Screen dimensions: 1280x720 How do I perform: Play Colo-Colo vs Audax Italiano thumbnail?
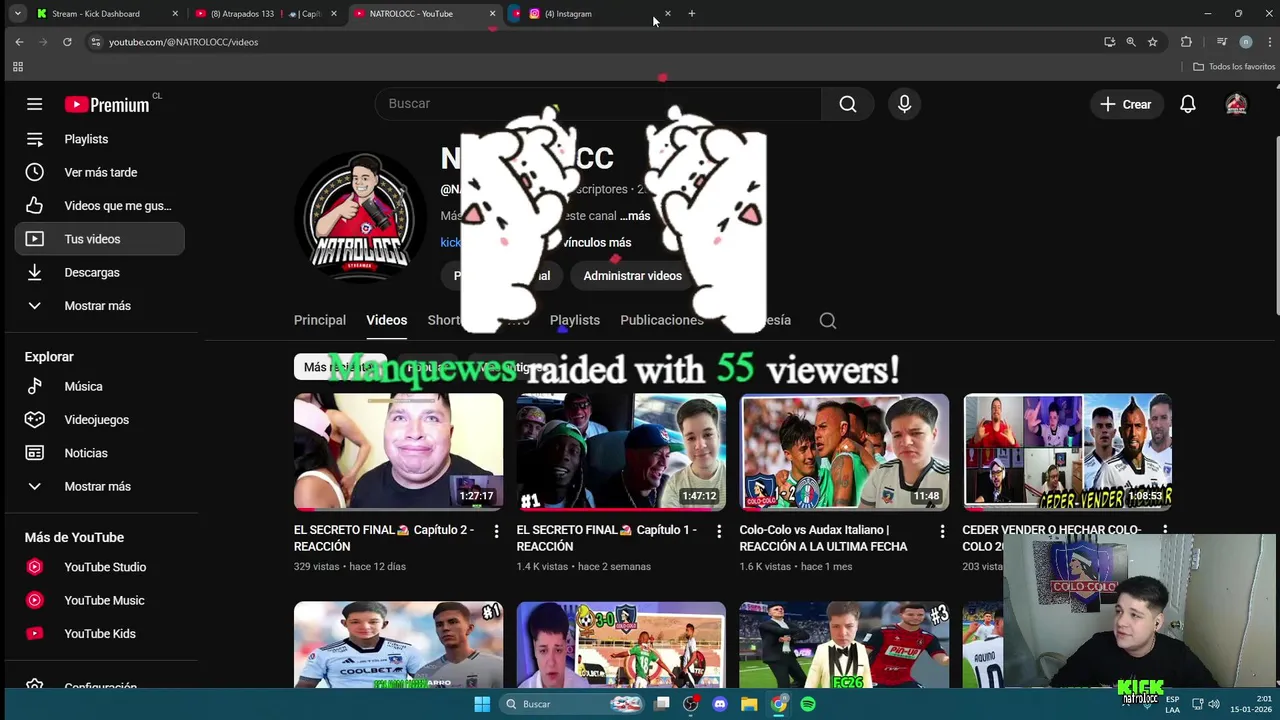coord(844,452)
